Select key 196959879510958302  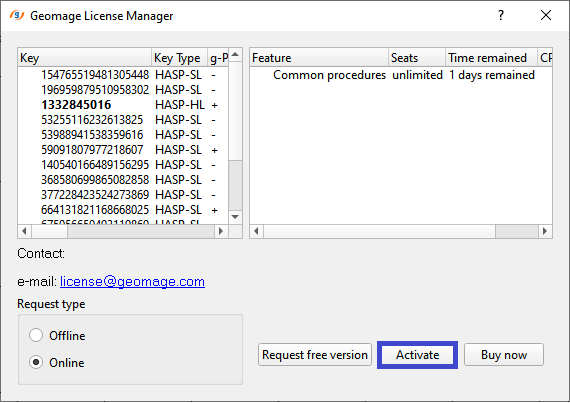pyautogui.click(x=95, y=90)
